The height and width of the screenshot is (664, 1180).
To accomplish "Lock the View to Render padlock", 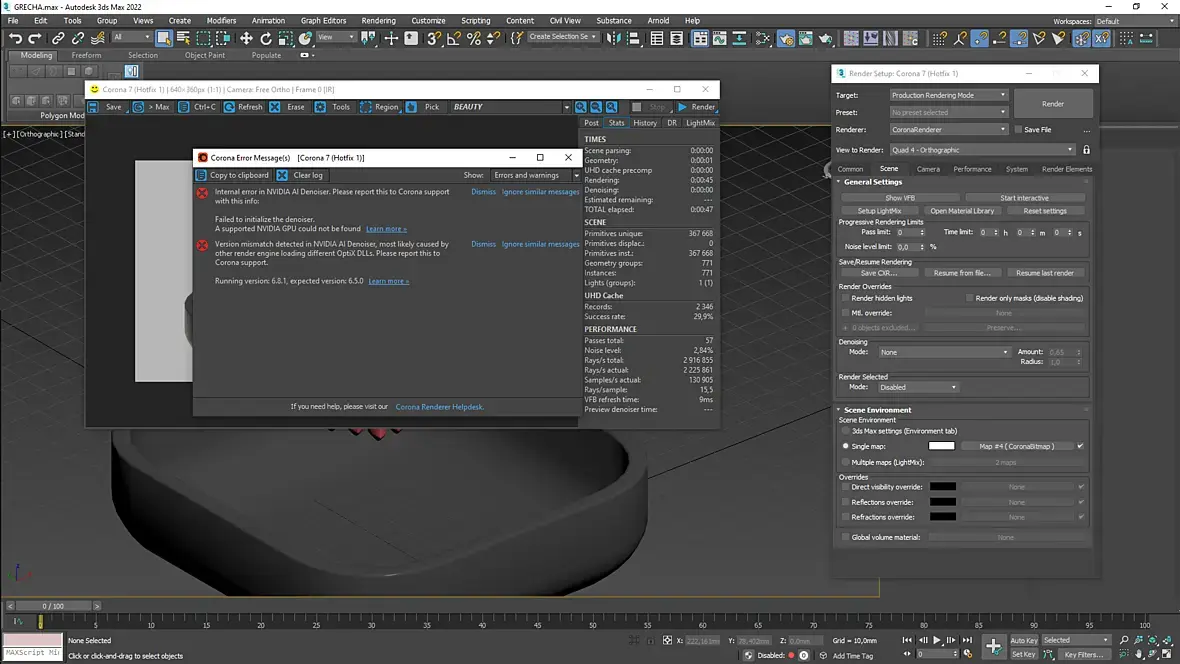I will [1086, 150].
